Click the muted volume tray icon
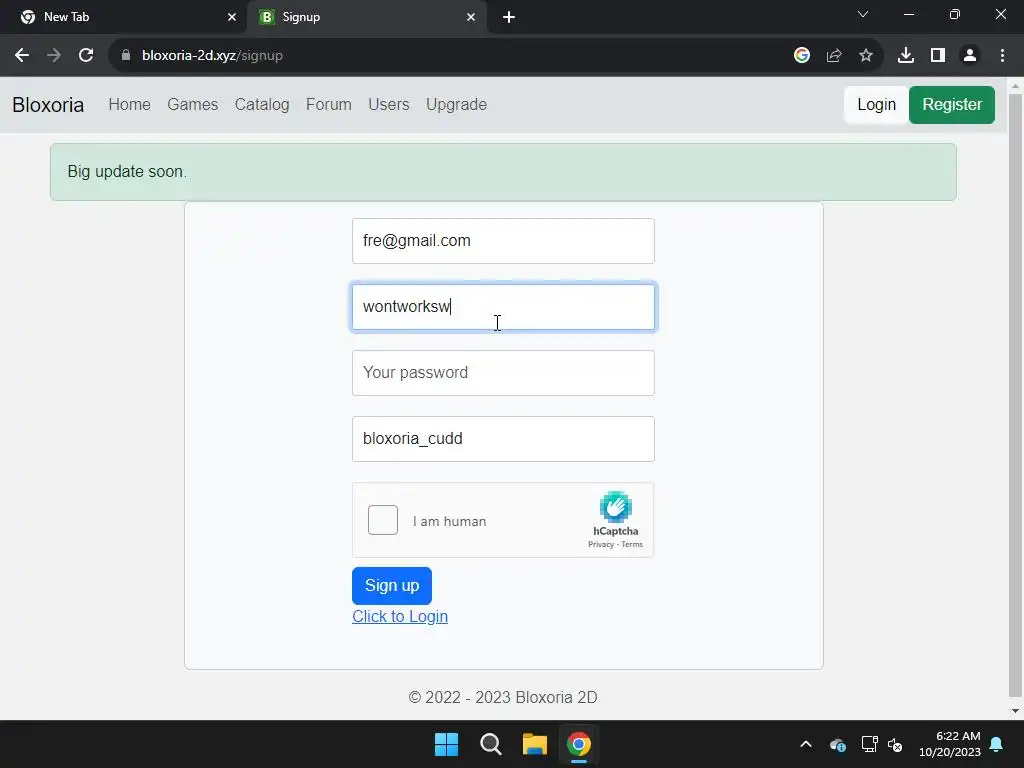This screenshot has width=1024, height=768. 895,744
